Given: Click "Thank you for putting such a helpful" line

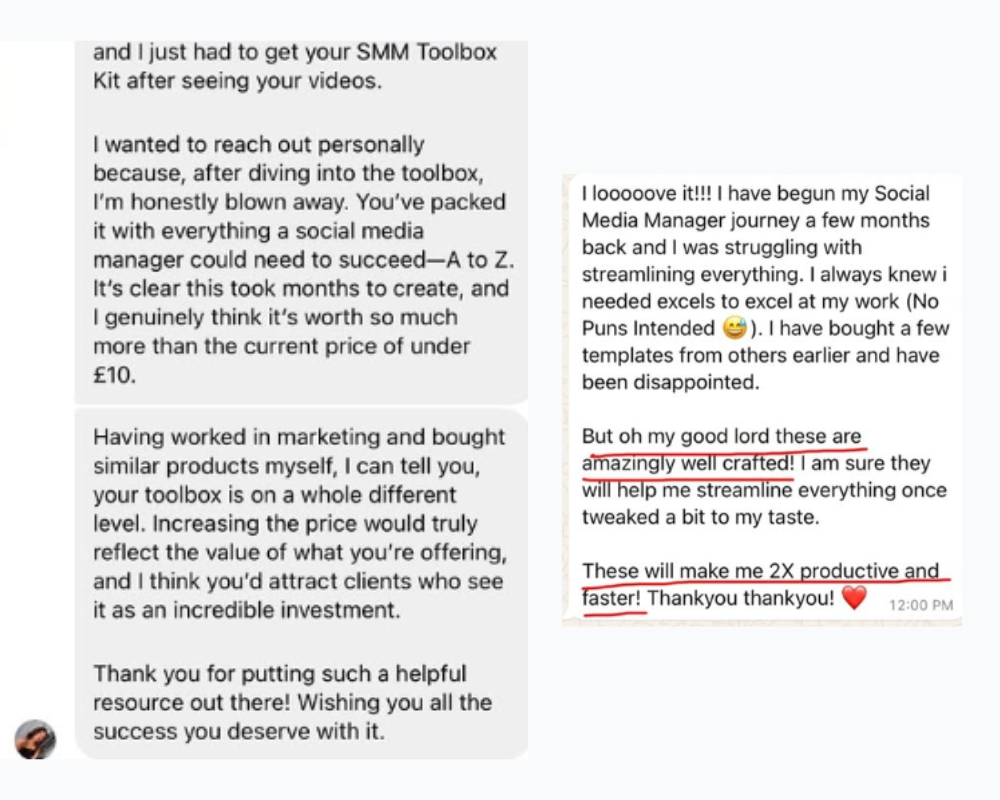Looking at the screenshot, I should tap(279, 674).
